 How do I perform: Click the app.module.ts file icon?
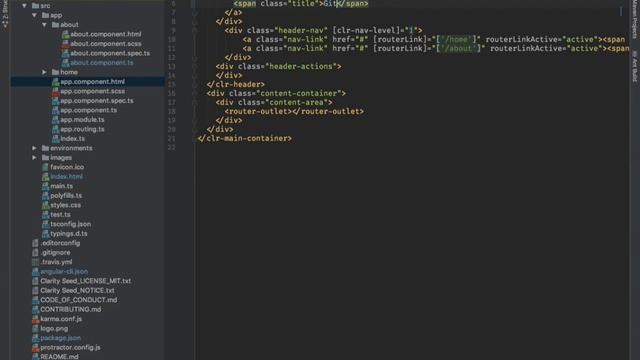point(56,120)
